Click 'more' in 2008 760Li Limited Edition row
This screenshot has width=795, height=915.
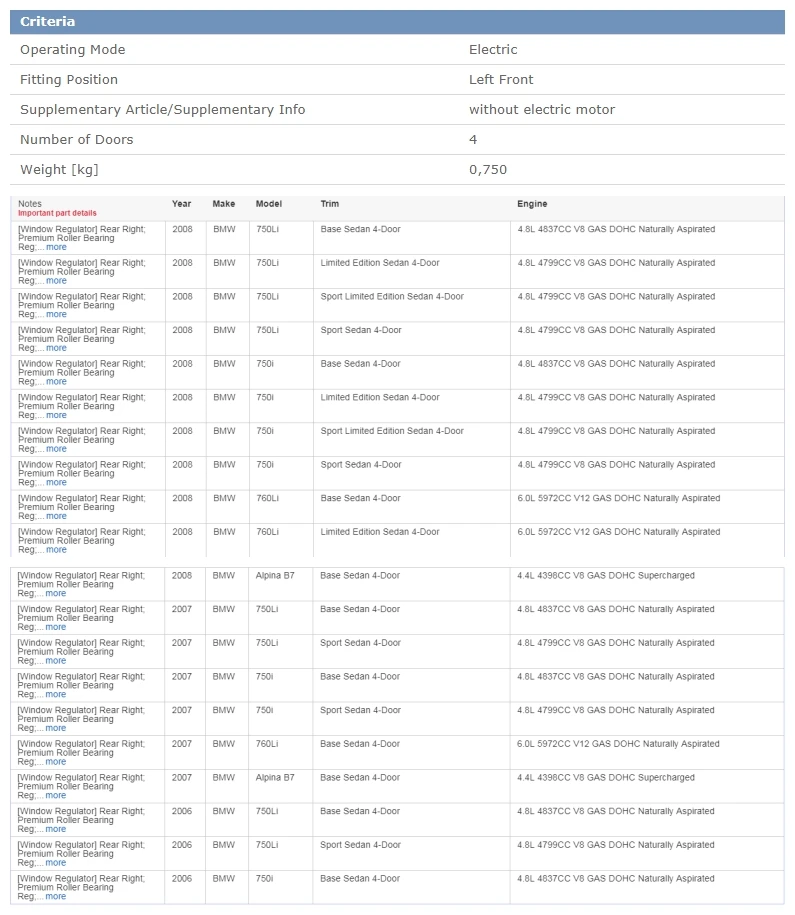(x=56, y=550)
